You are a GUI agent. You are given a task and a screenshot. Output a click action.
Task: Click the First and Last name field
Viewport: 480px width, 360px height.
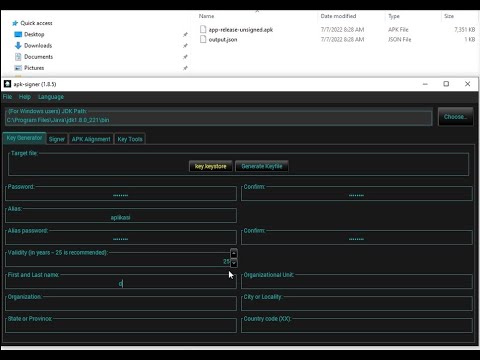(121, 283)
